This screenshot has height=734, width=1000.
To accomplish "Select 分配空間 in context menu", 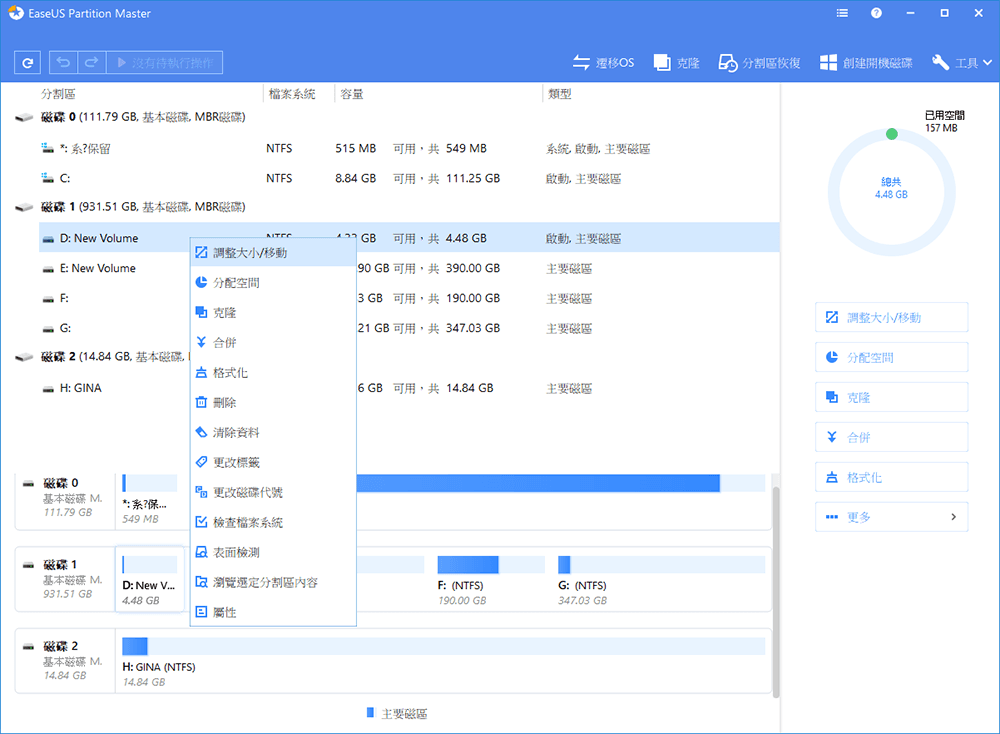I will (x=273, y=283).
